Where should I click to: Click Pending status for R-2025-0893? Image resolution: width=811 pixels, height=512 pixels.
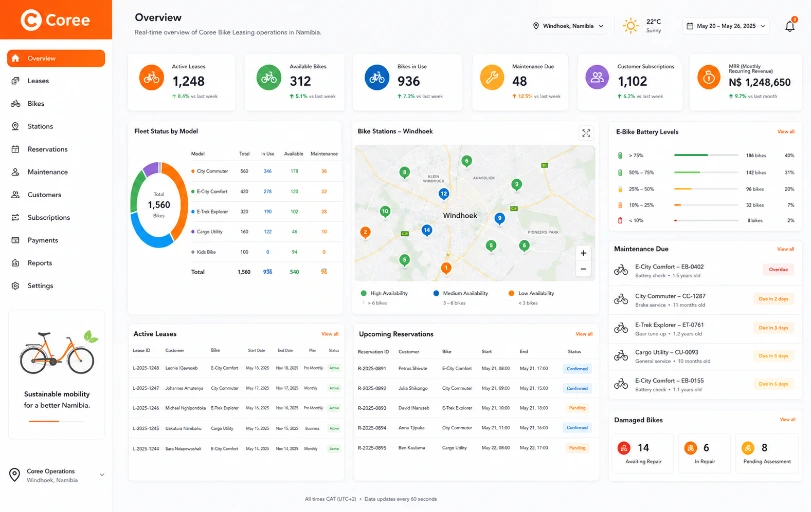point(577,408)
